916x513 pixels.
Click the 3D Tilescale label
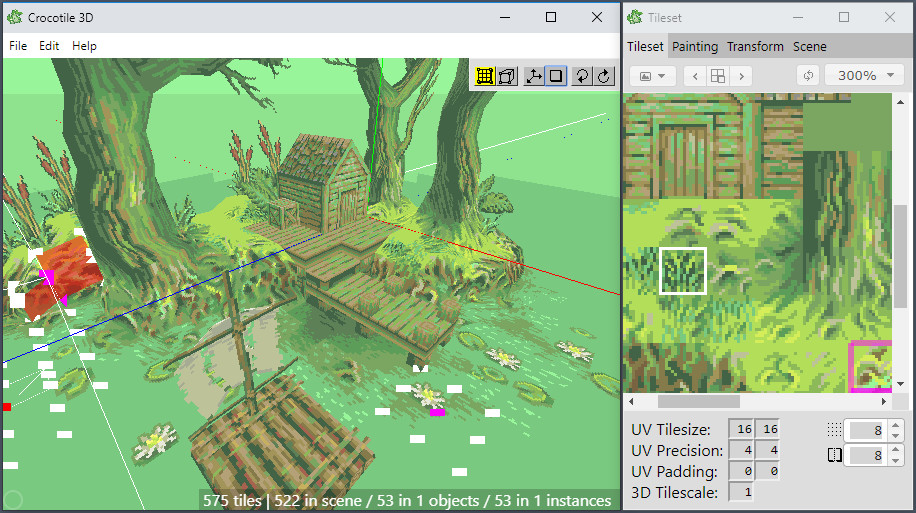pos(674,493)
